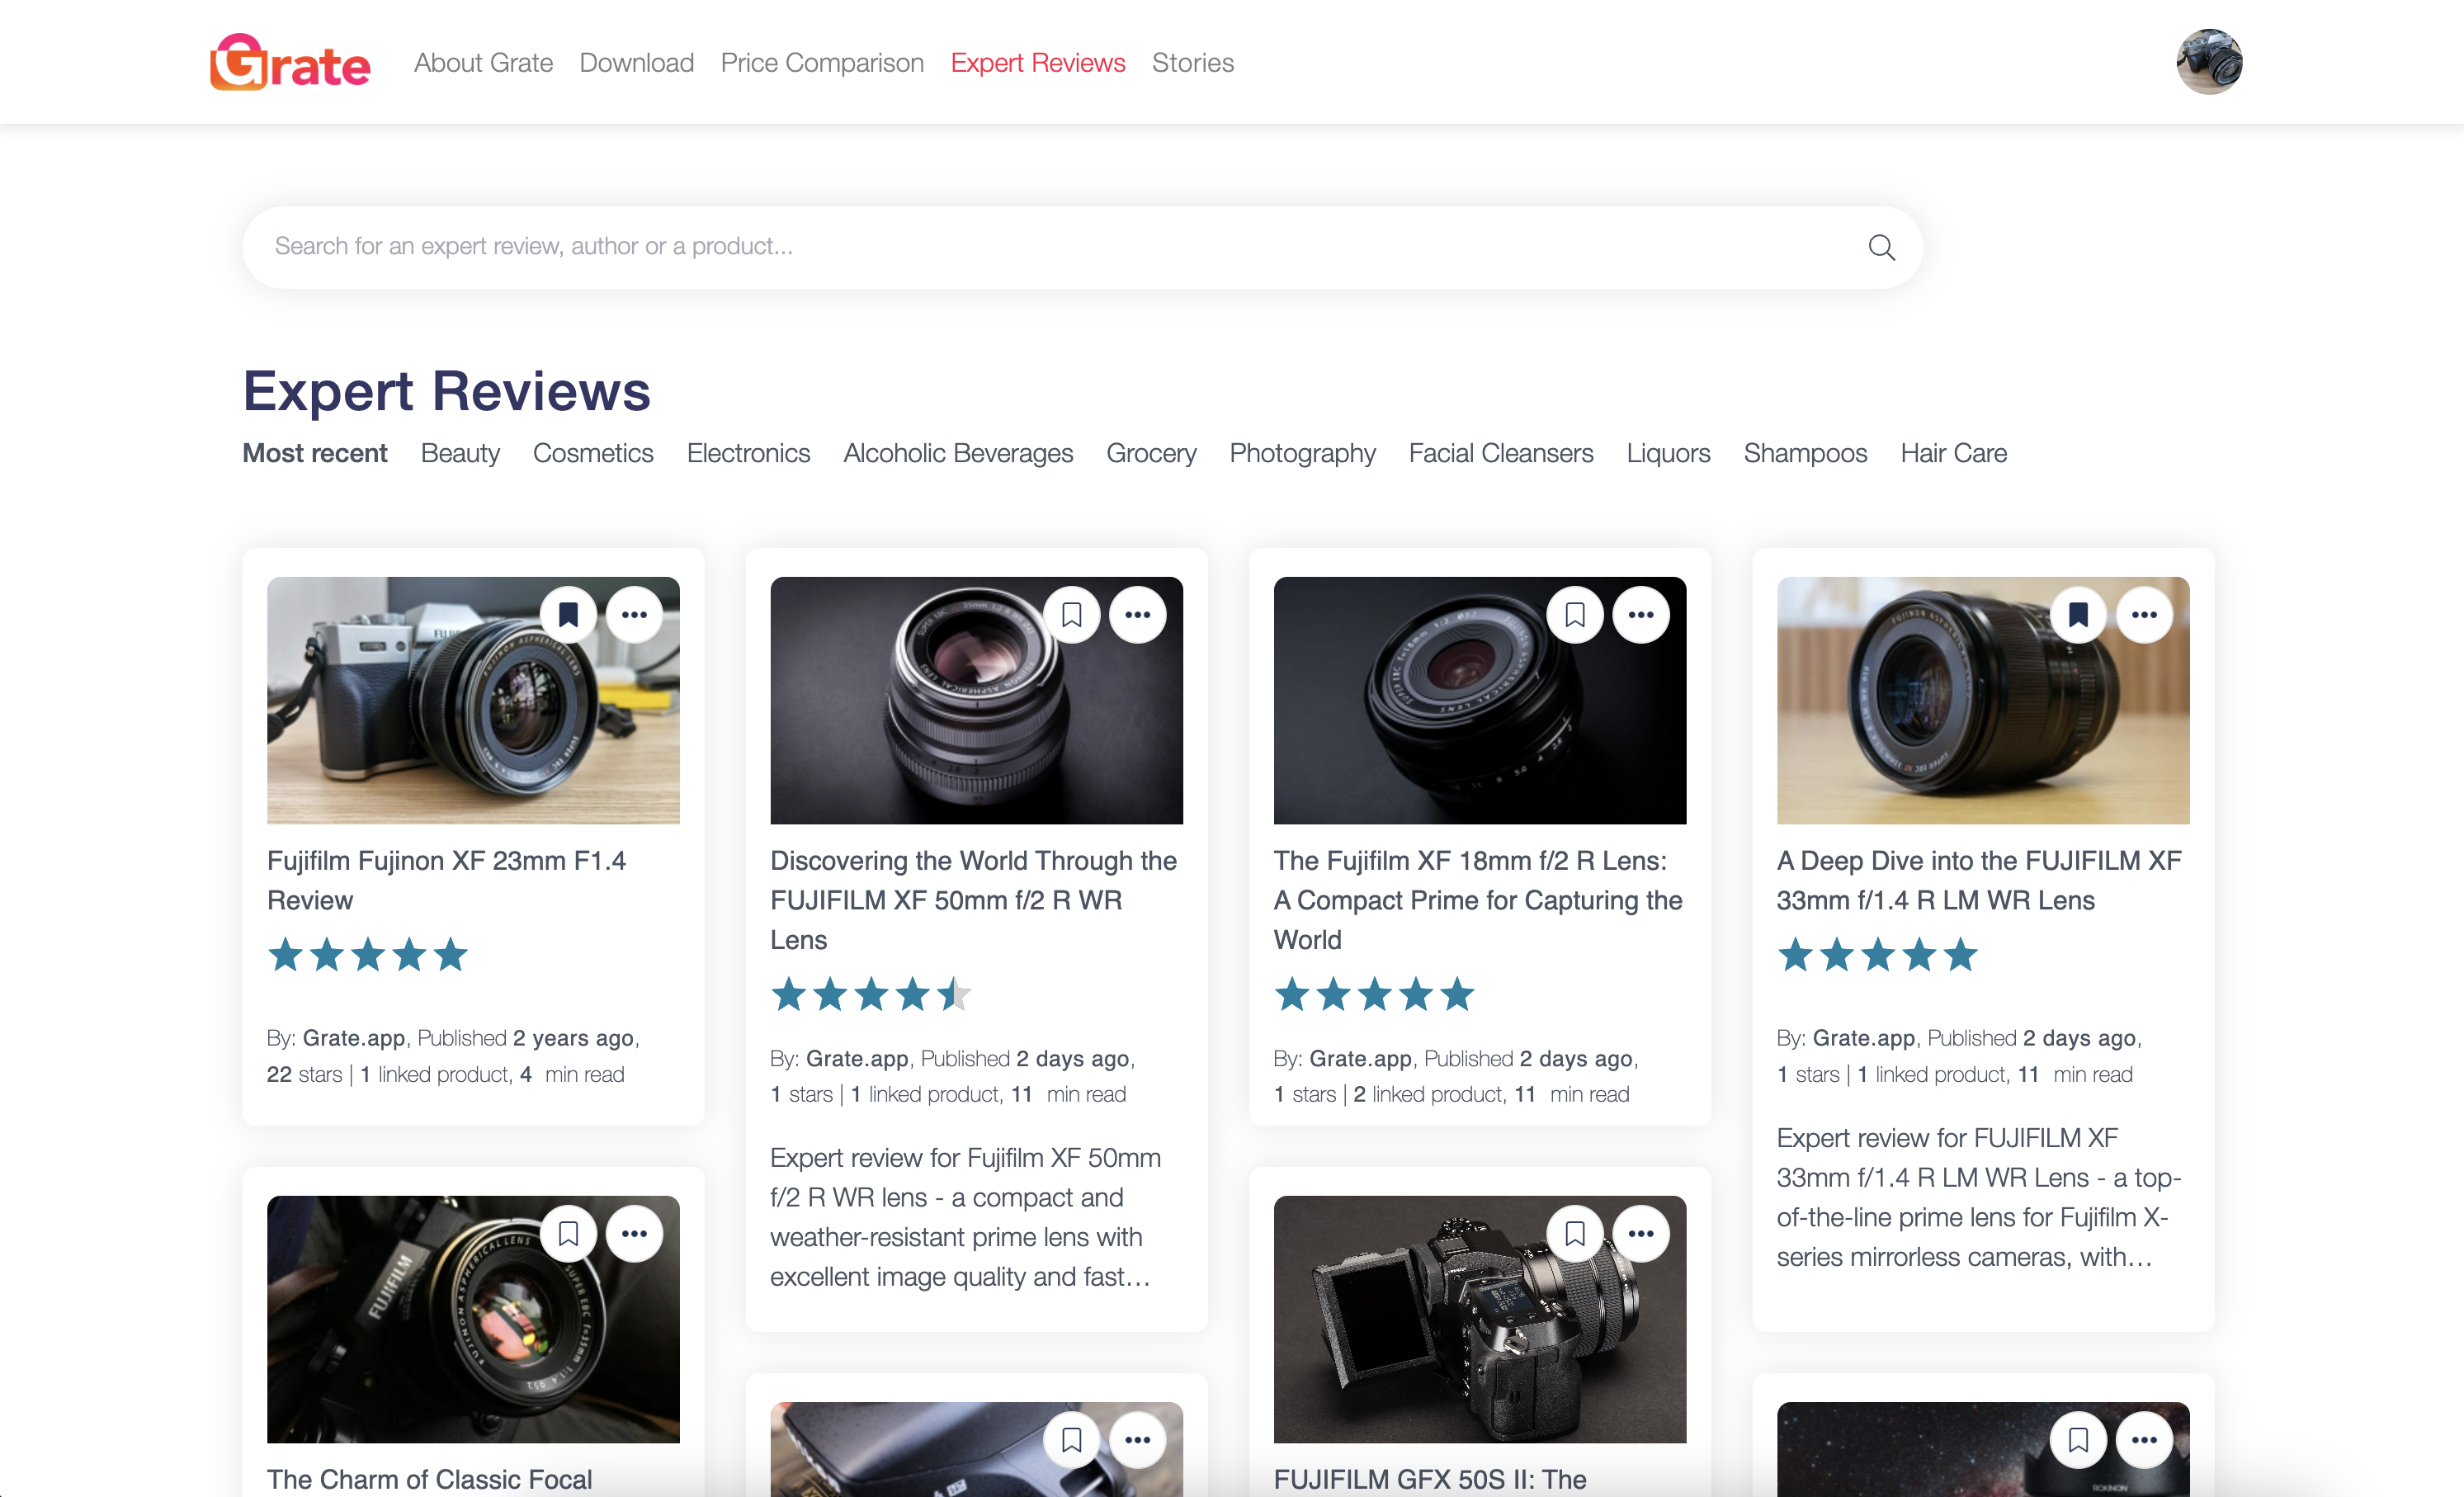Filter reviews by Facial Cleansers
The height and width of the screenshot is (1497, 2464).
[1501, 453]
